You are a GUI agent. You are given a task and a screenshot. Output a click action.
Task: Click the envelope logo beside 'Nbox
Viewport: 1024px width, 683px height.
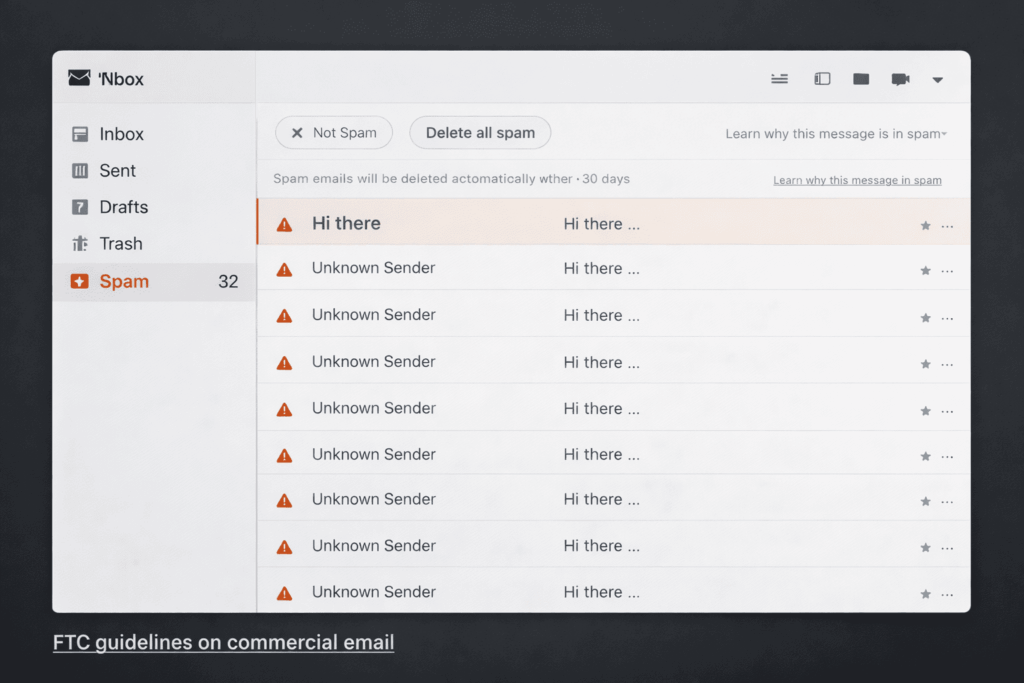pyautogui.click(x=79, y=78)
